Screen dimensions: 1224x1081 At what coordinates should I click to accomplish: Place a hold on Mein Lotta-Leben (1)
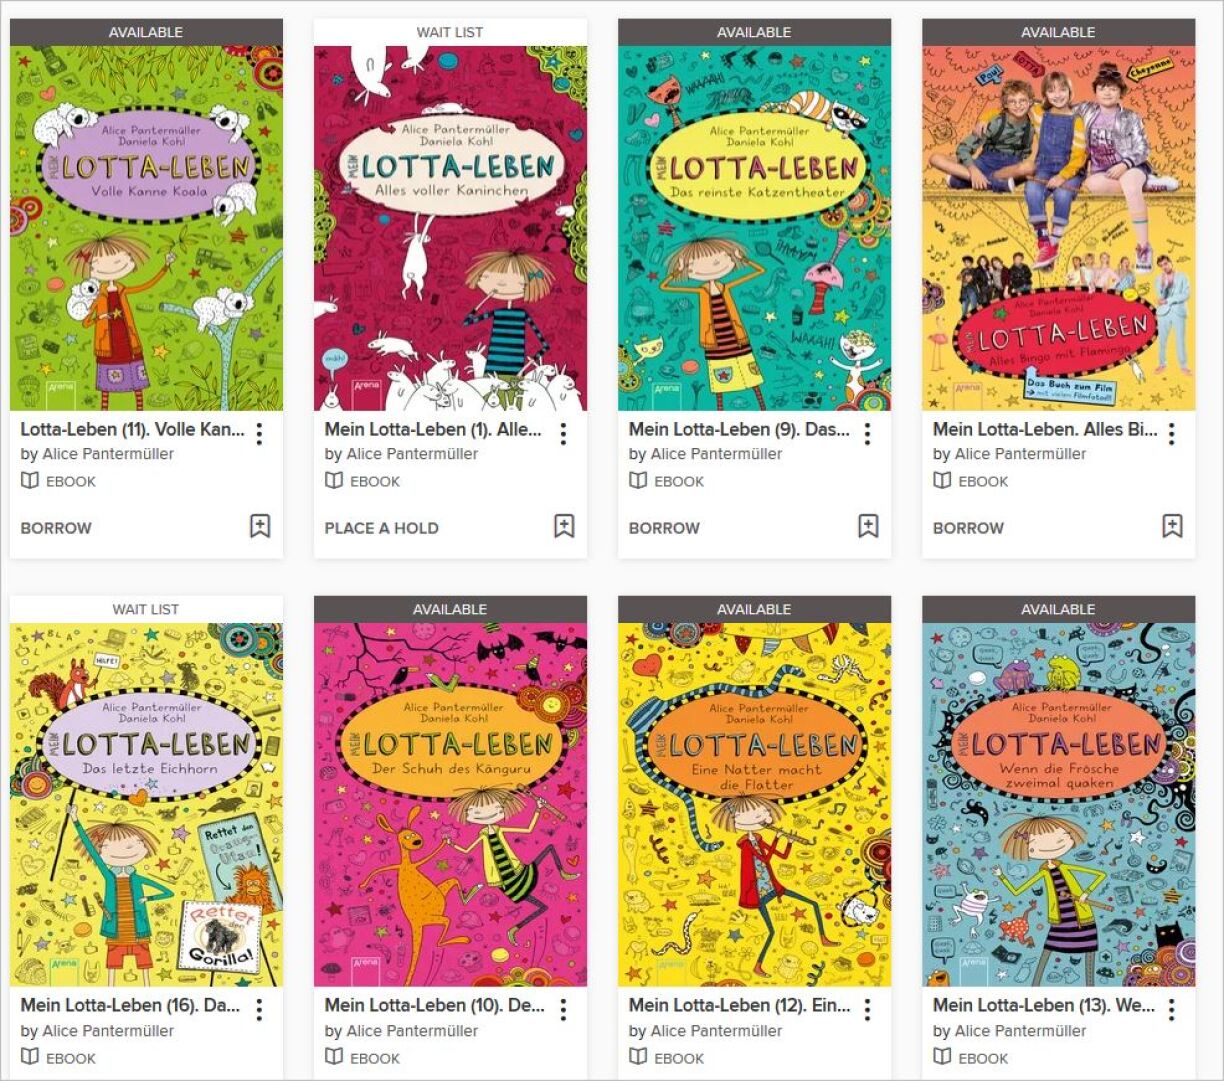coord(381,528)
